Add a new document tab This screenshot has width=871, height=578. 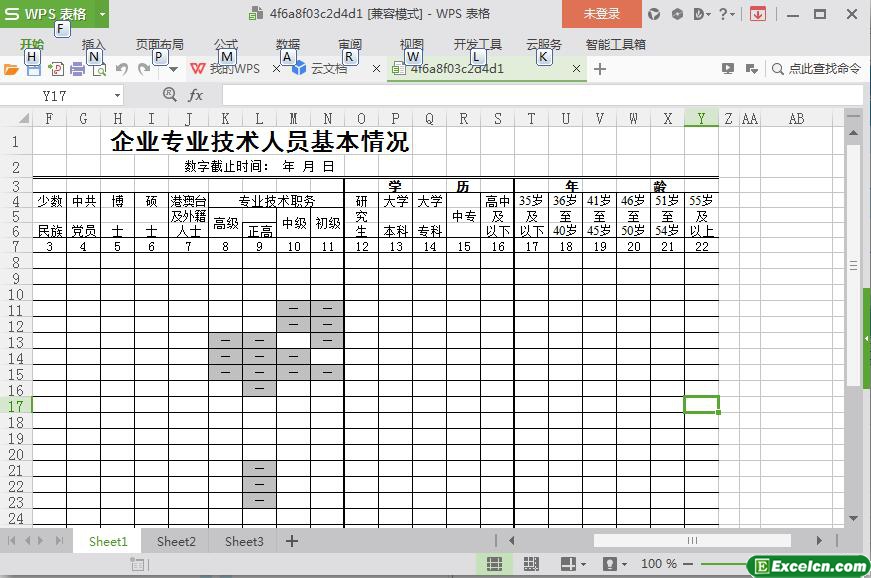tap(600, 69)
